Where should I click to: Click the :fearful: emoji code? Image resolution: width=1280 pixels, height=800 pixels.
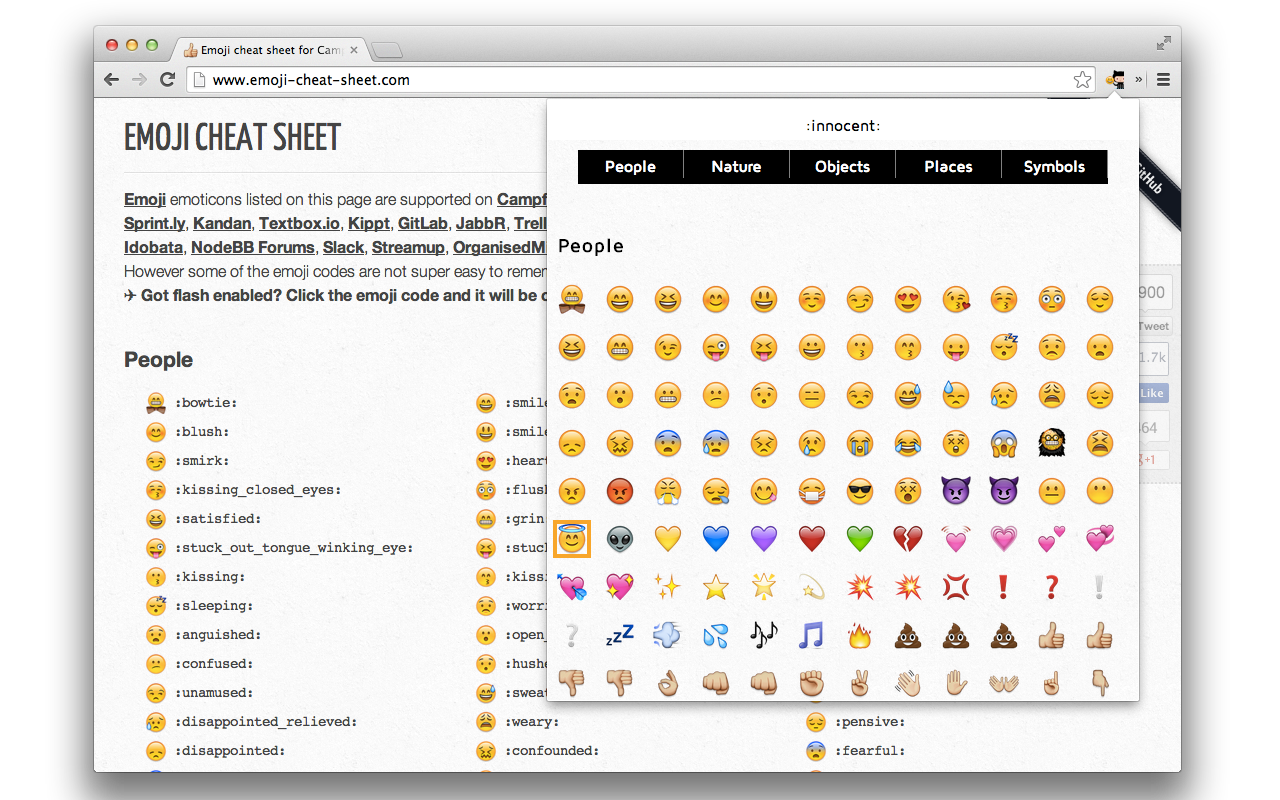pos(870,751)
